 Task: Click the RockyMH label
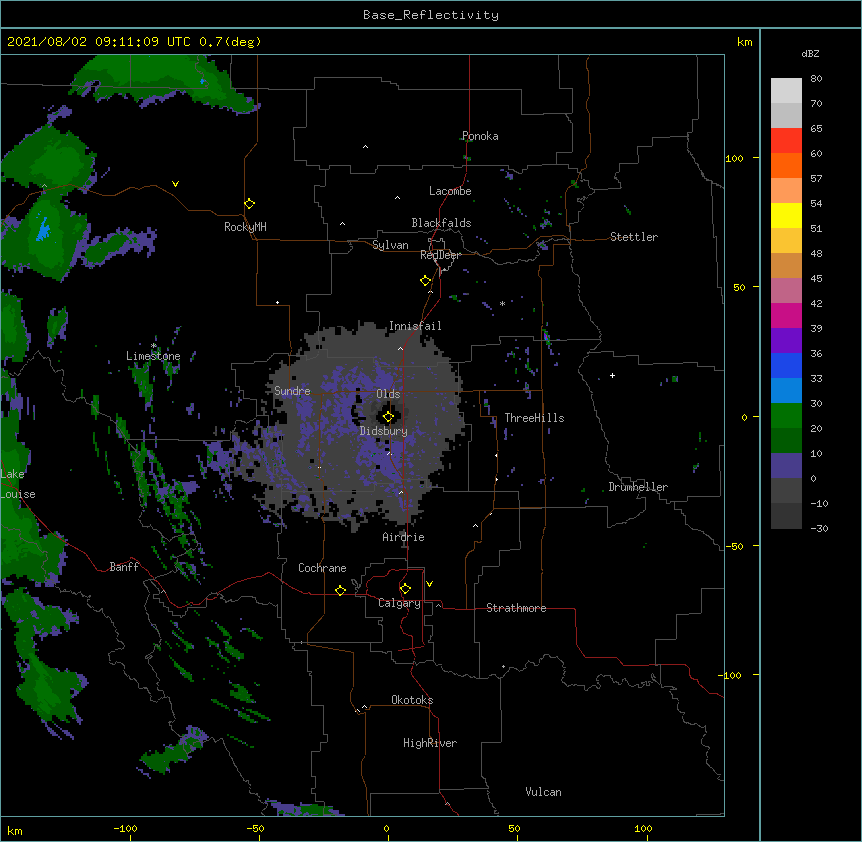(245, 227)
